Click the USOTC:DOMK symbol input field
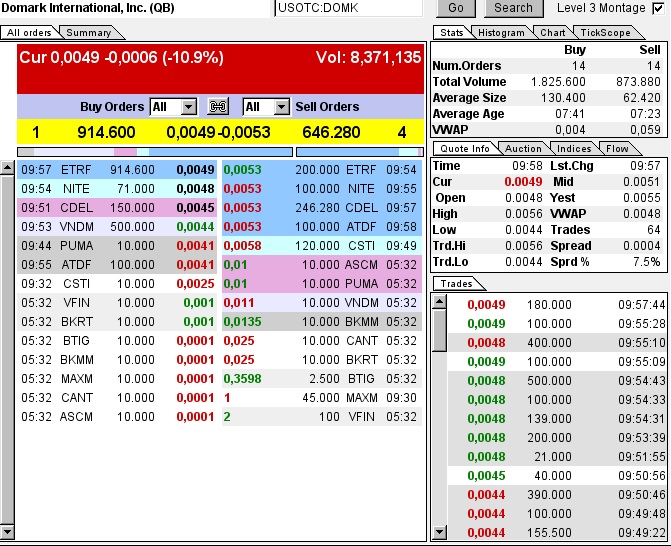This screenshot has height=546, width=671. (x=348, y=8)
